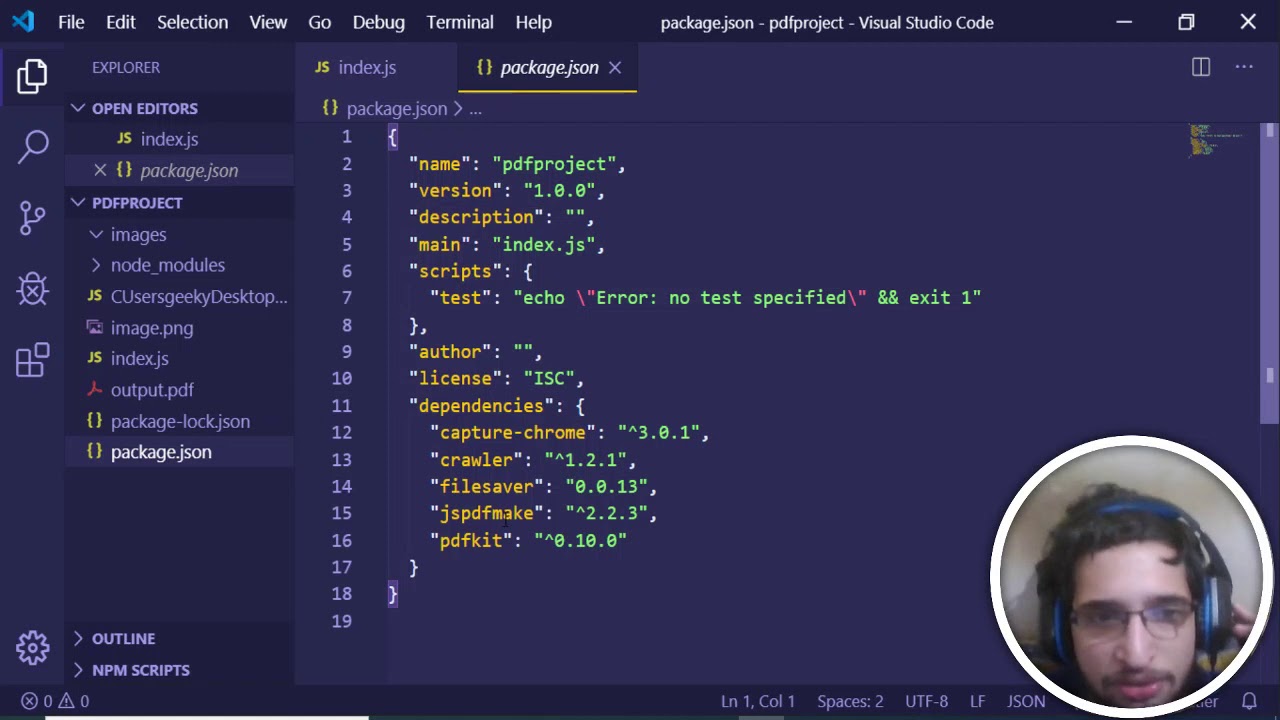
Task: Expand the Outline panel
Action: pyautogui.click(x=123, y=638)
